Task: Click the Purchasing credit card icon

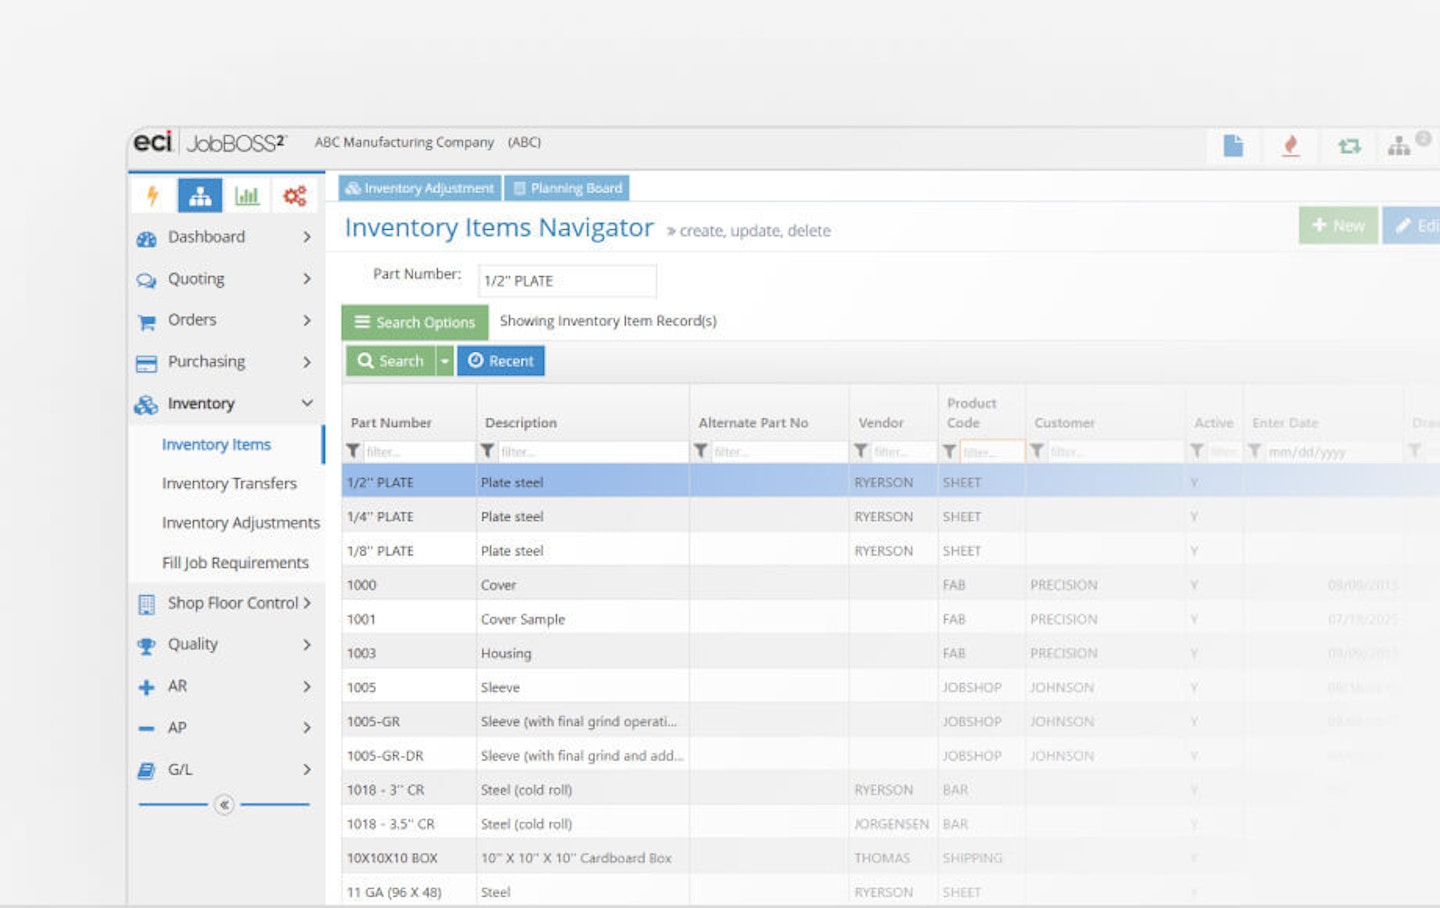Action: (146, 364)
